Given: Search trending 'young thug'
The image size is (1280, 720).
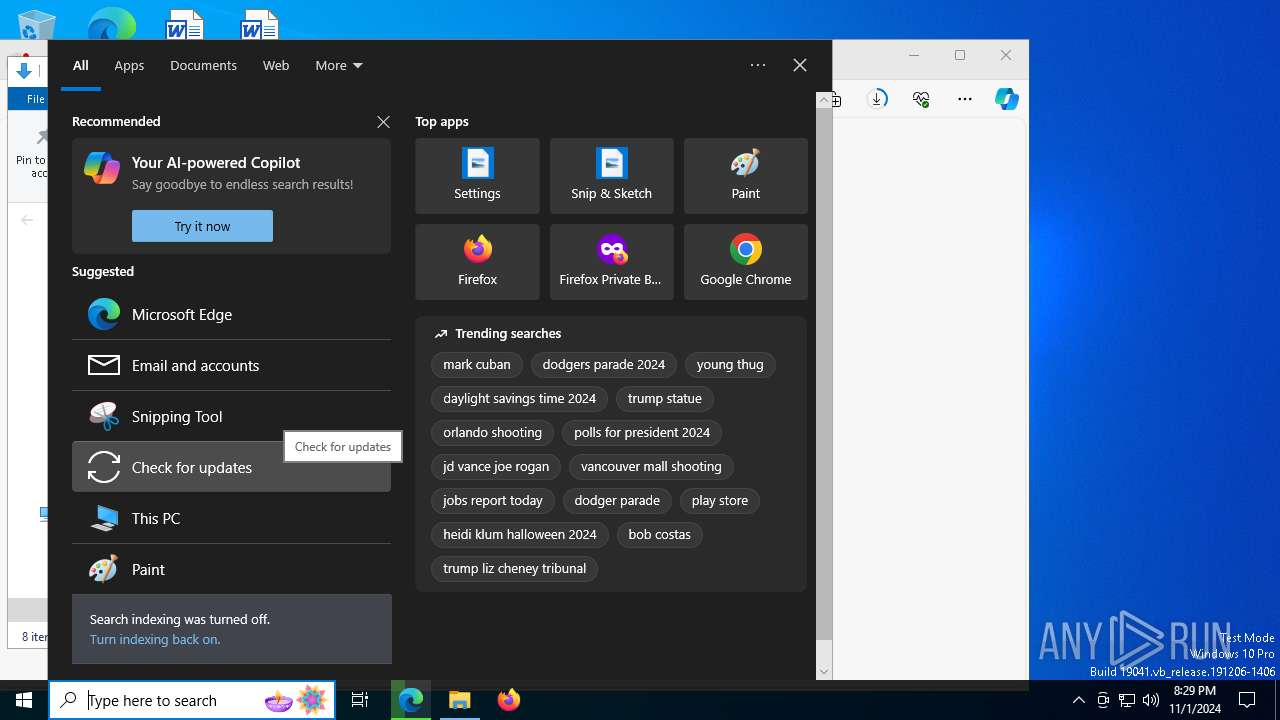Looking at the screenshot, I should pos(730,365).
